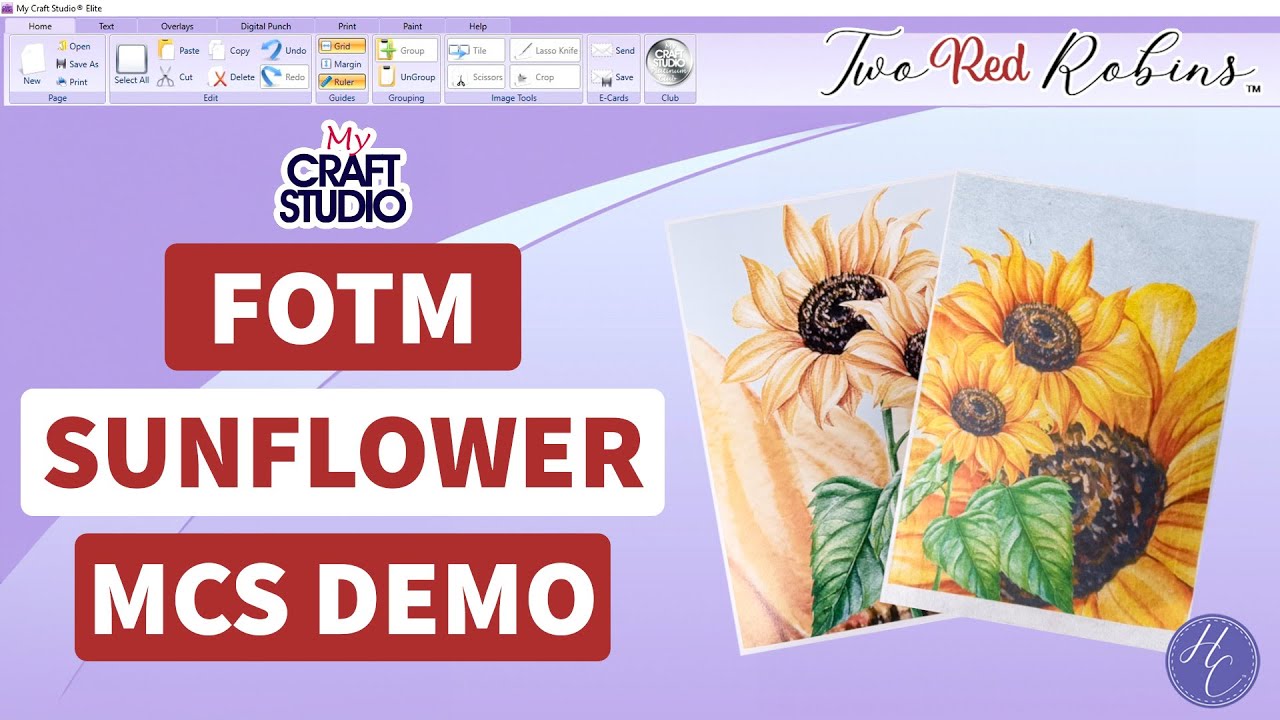Paste from the clipboard

point(179,50)
